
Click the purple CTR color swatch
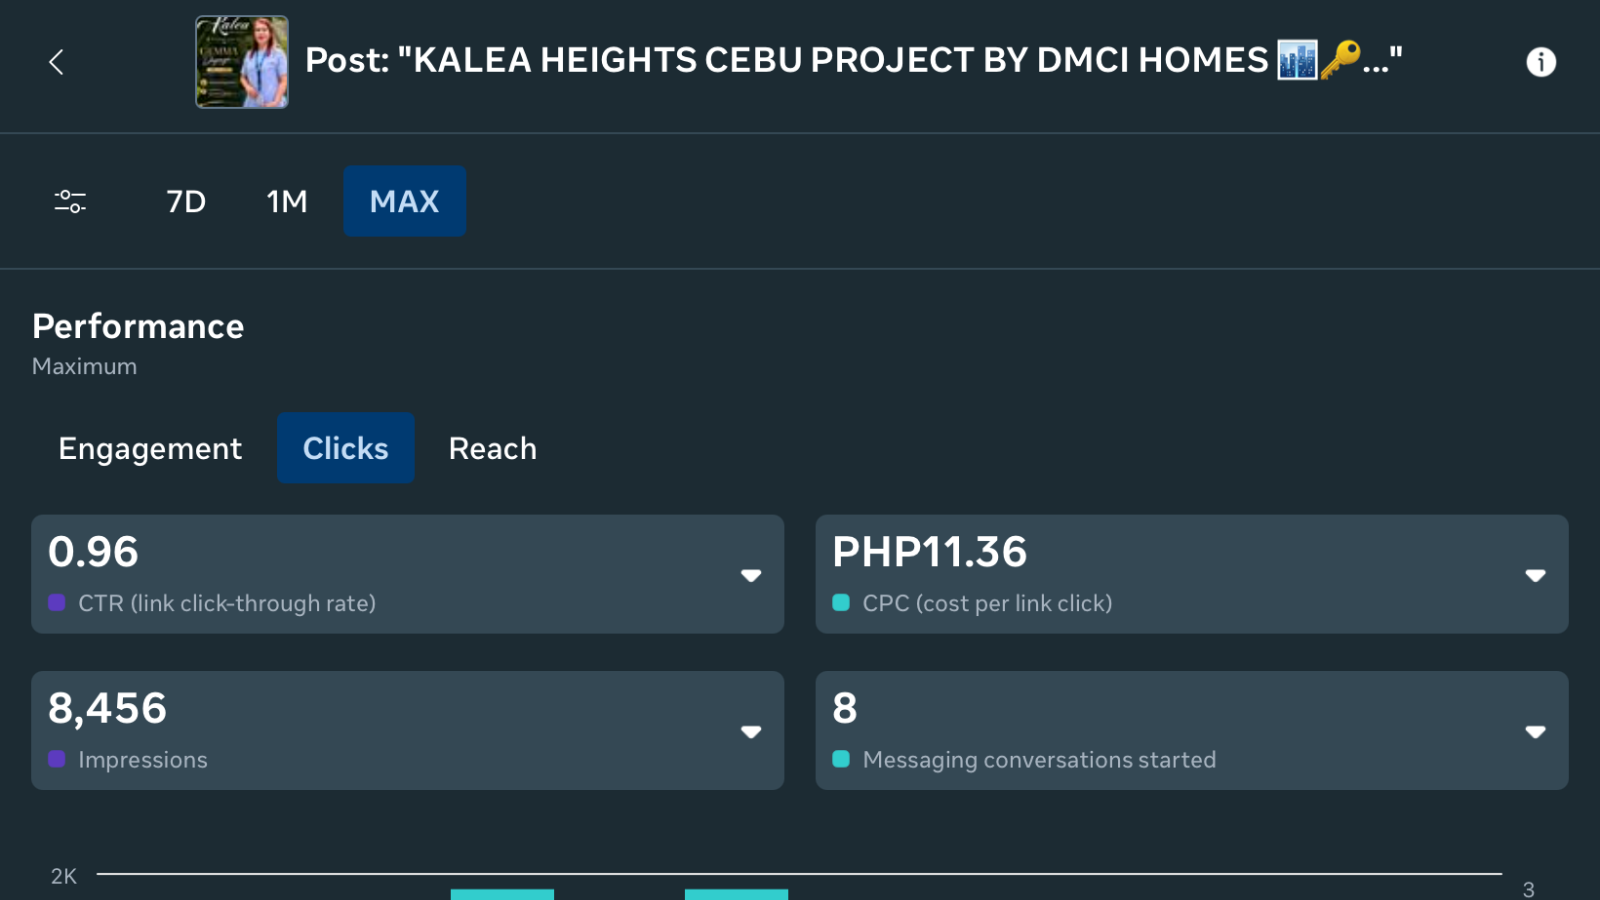tap(57, 603)
